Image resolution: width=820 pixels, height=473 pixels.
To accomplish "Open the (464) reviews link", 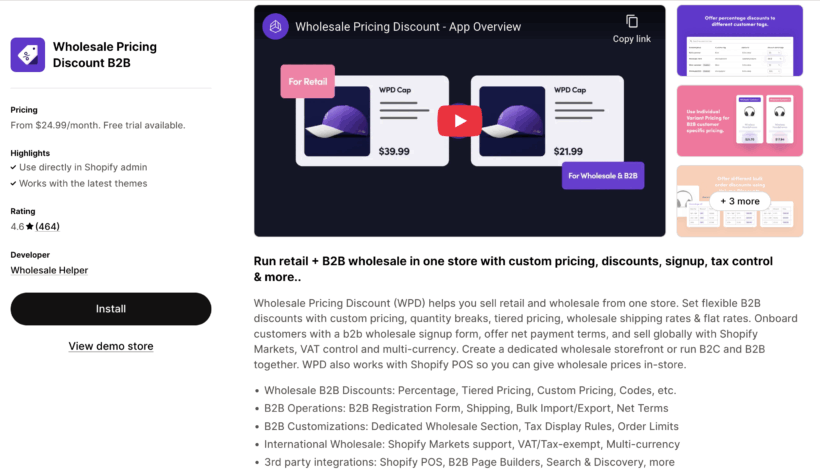I will 48,227.
